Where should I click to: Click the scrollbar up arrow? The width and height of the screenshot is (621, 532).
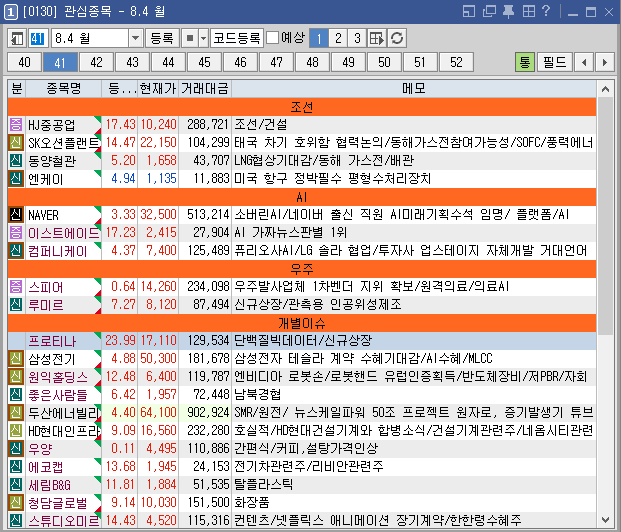tap(605, 89)
